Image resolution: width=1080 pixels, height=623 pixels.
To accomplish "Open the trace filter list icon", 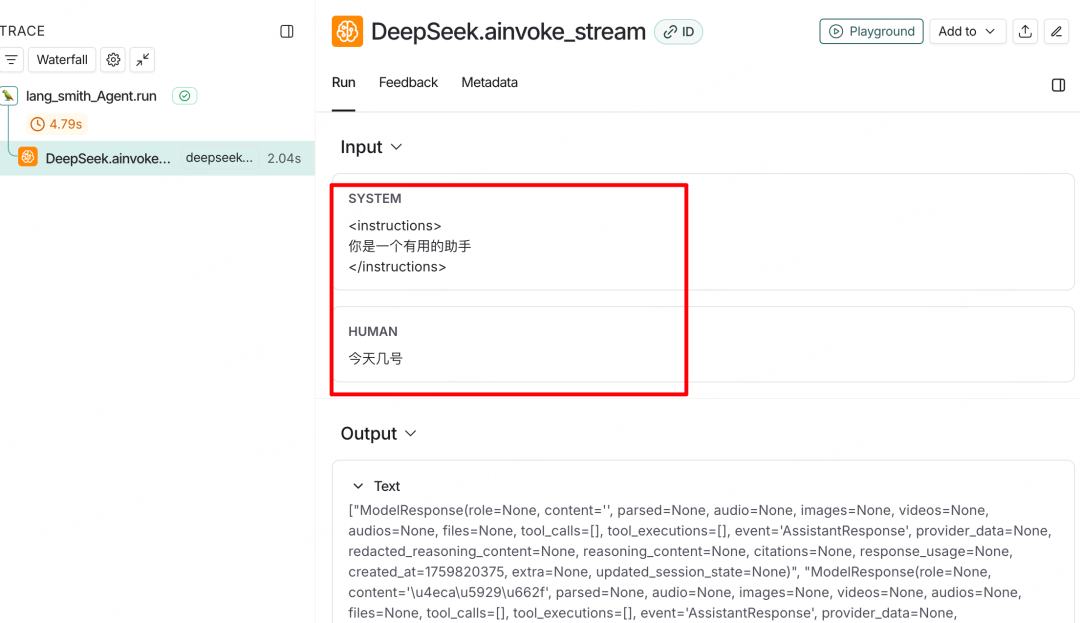I will point(11,60).
